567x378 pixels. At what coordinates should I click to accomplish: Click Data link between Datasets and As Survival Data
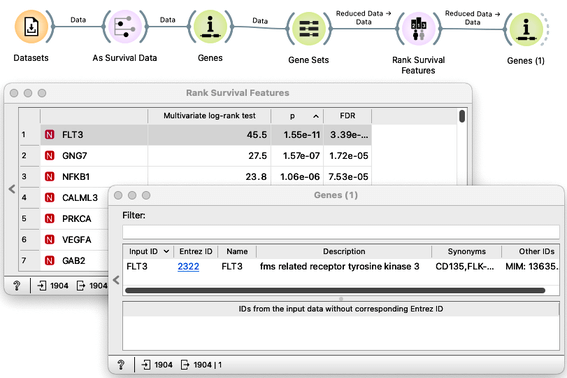point(78,25)
